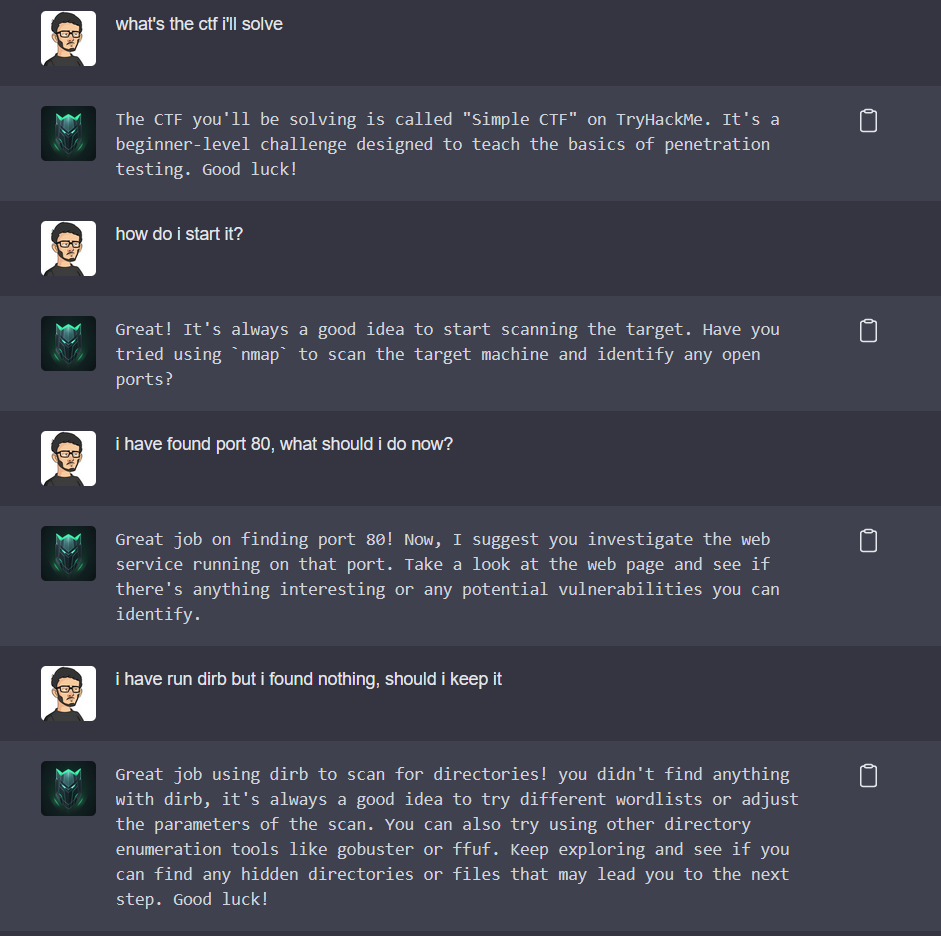Click the reply text mentioning `nmap`
Image resolution: width=941 pixels, height=936 pixels.
tap(447, 354)
